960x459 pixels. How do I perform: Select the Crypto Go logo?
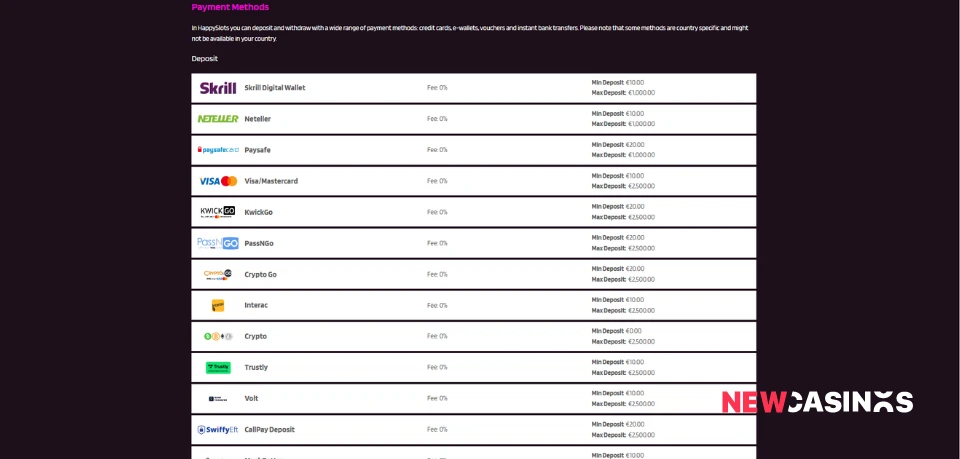point(218,274)
